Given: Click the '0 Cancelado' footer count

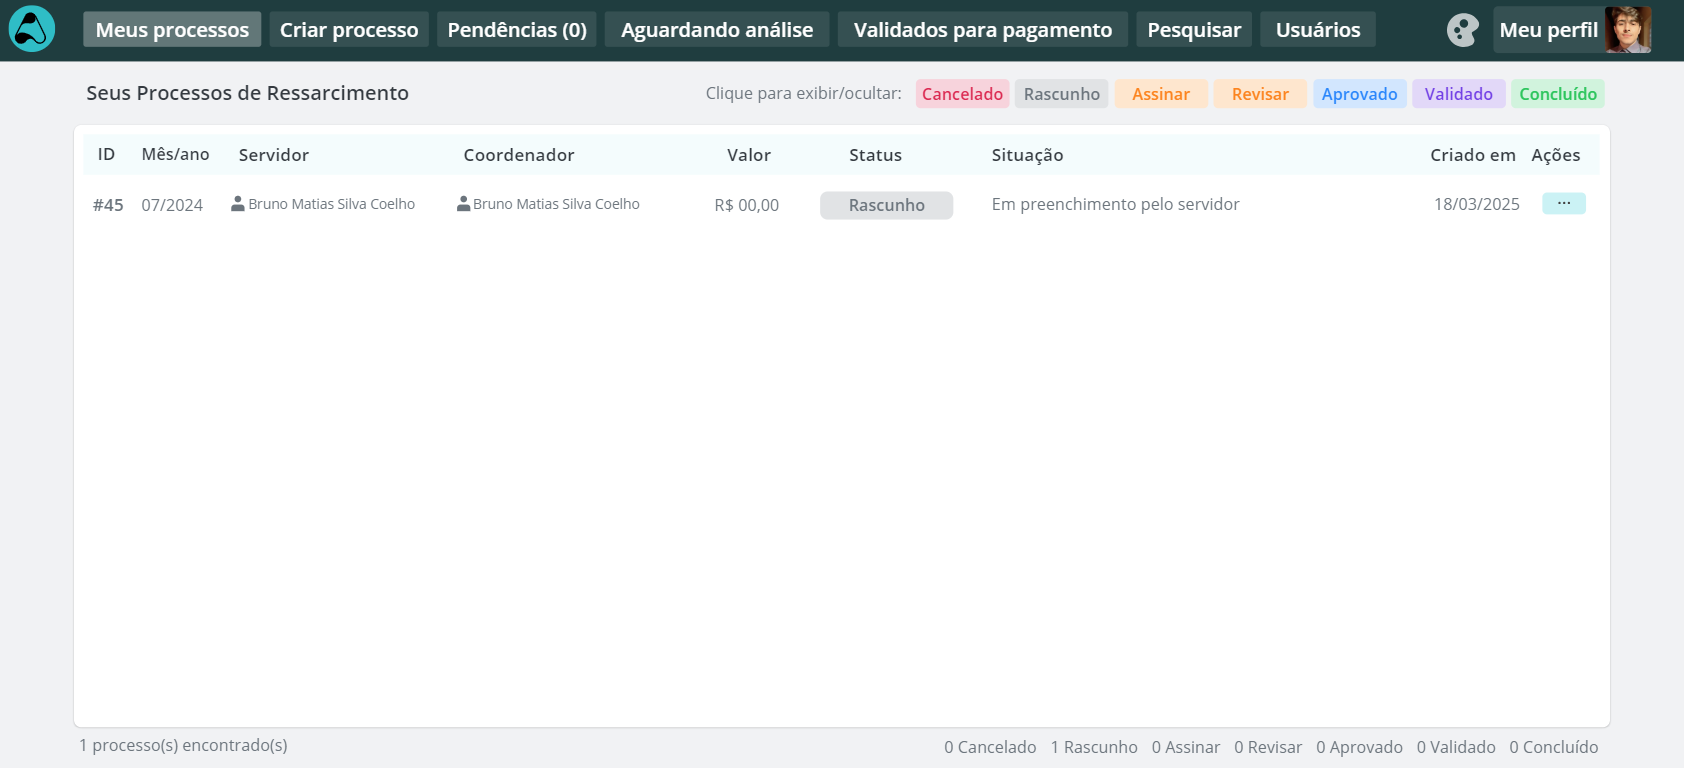Looking at the screenshot, I should [990, 747].
